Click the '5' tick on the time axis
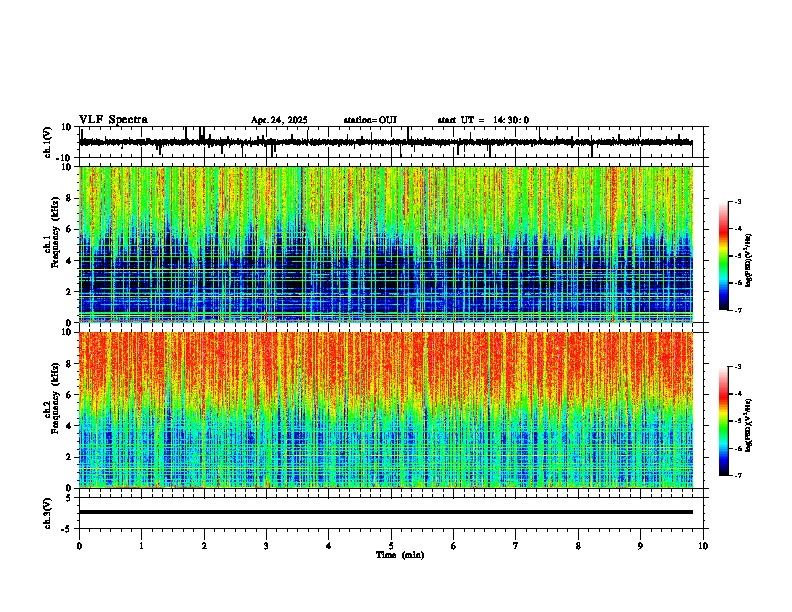 [391, 546]
